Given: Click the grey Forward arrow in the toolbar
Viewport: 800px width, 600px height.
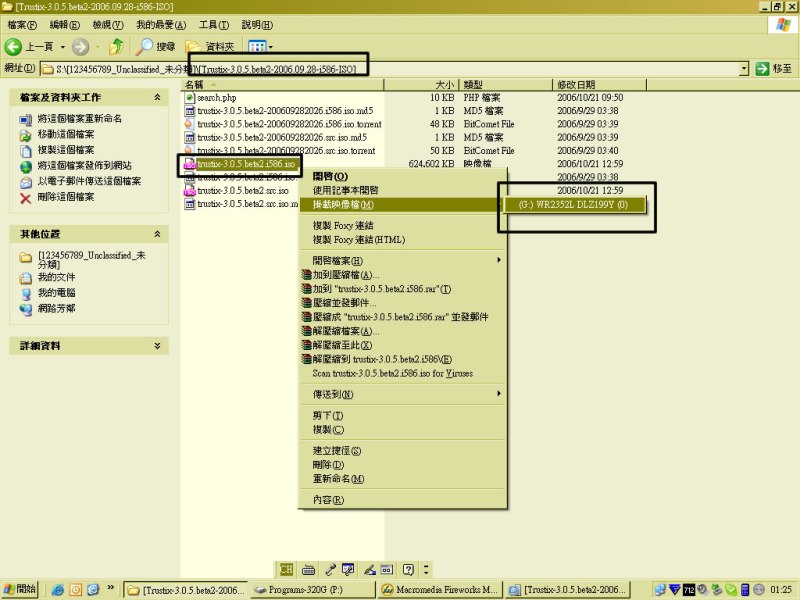Looking at the screenshot, I should pos(80,47).
